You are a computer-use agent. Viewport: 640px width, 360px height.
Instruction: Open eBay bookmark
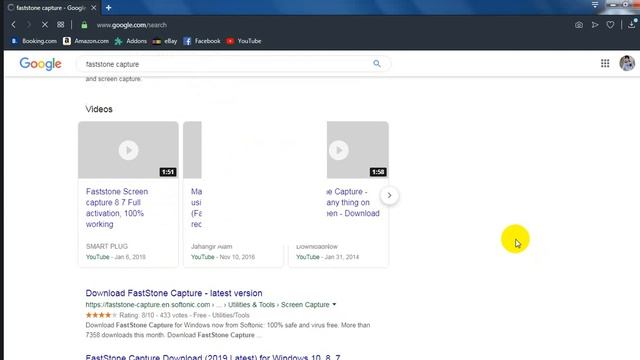coord(165,41)
